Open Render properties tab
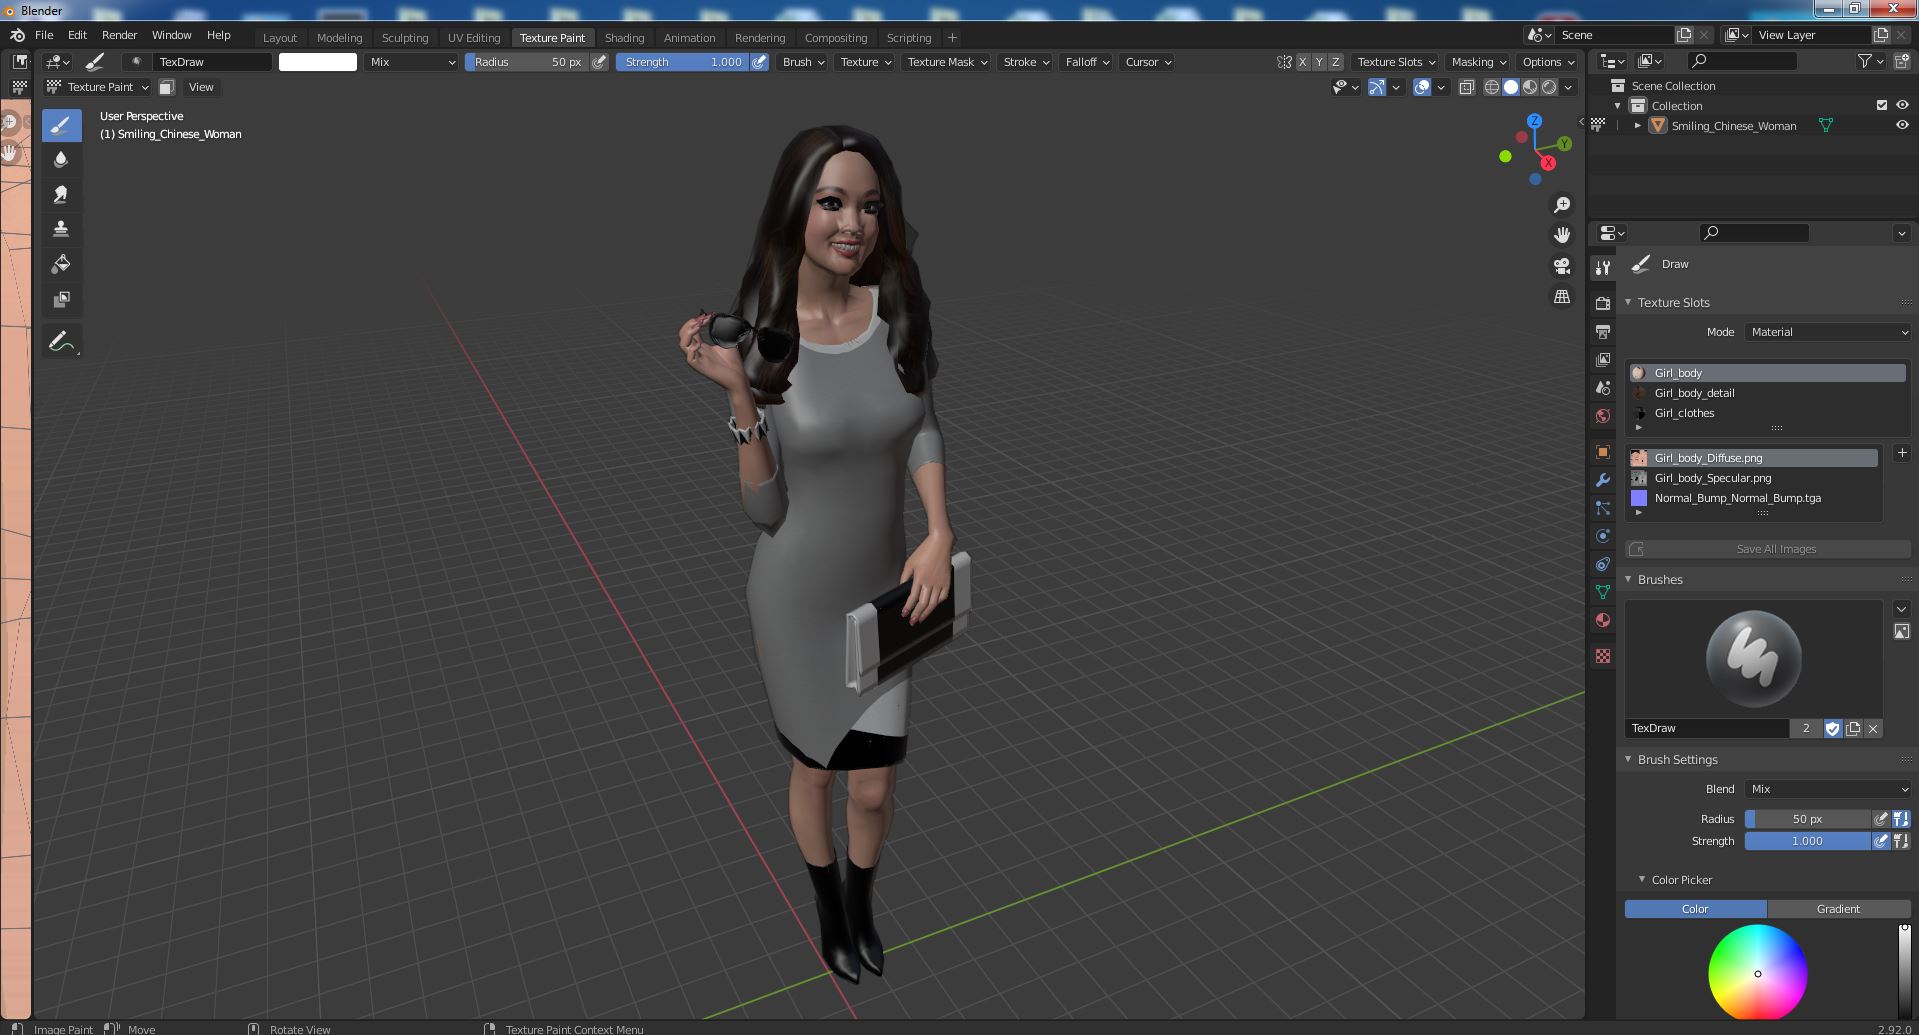 (1603, 303)
